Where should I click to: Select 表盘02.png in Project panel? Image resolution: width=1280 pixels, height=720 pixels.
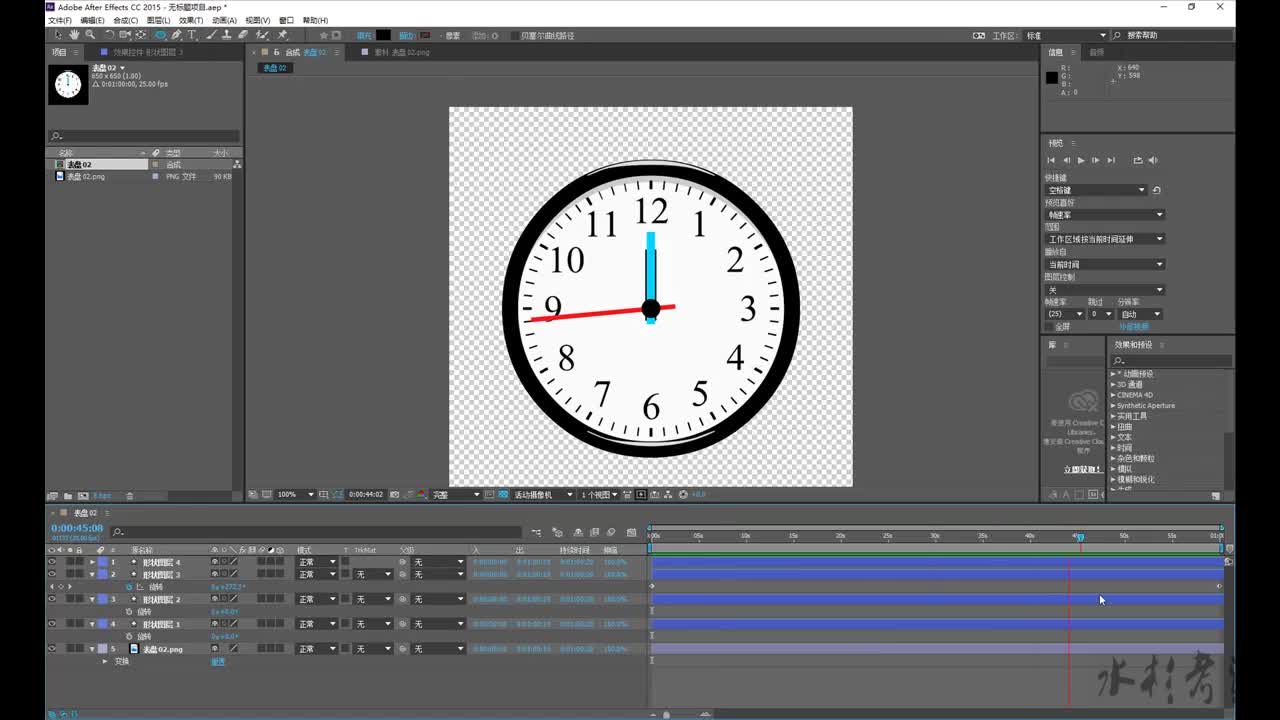(85, 176)
